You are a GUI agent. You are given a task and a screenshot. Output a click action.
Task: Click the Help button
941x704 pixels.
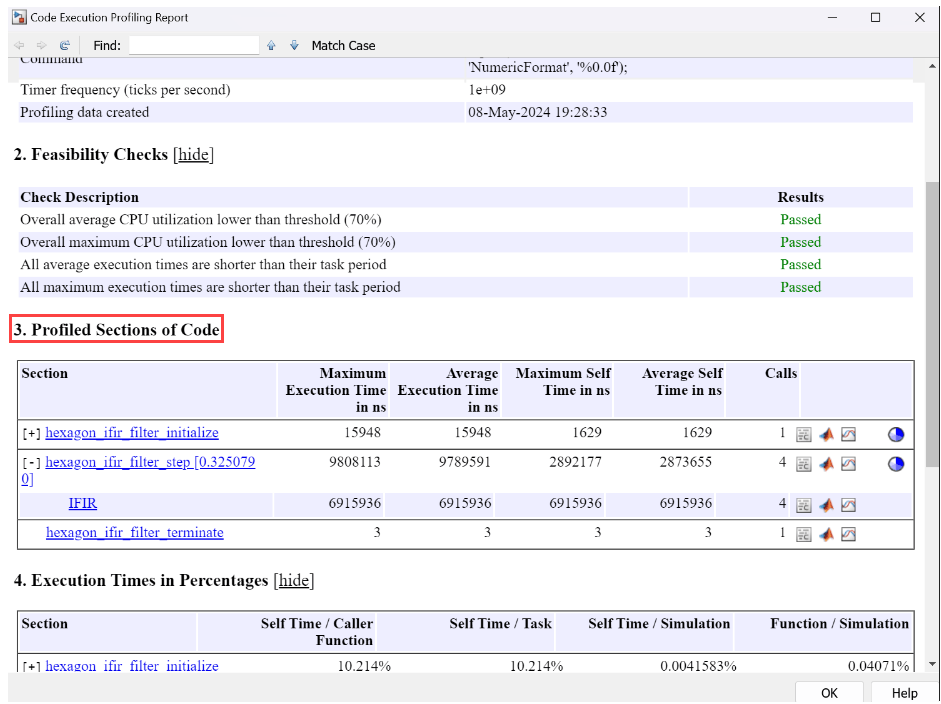904,693
